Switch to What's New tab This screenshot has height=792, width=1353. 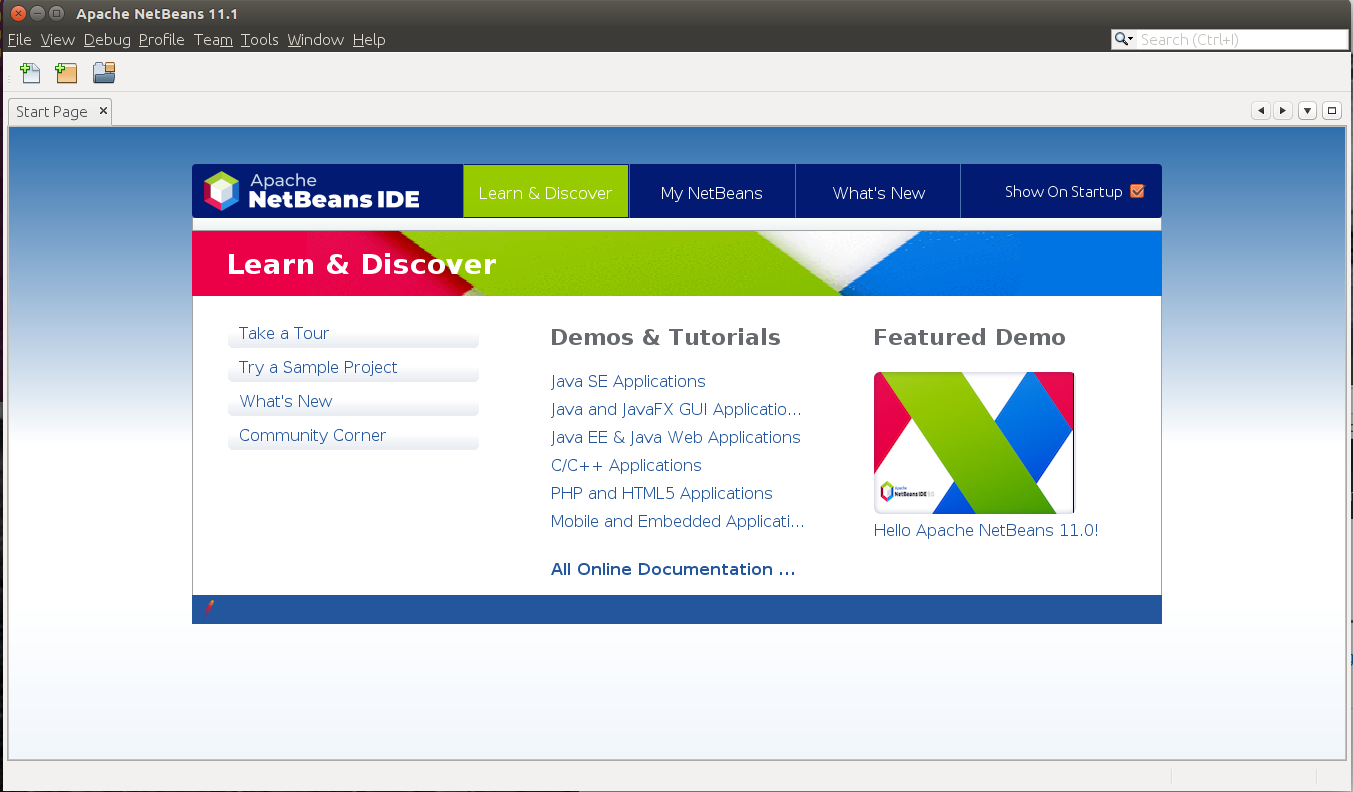(x=879, y=192)
